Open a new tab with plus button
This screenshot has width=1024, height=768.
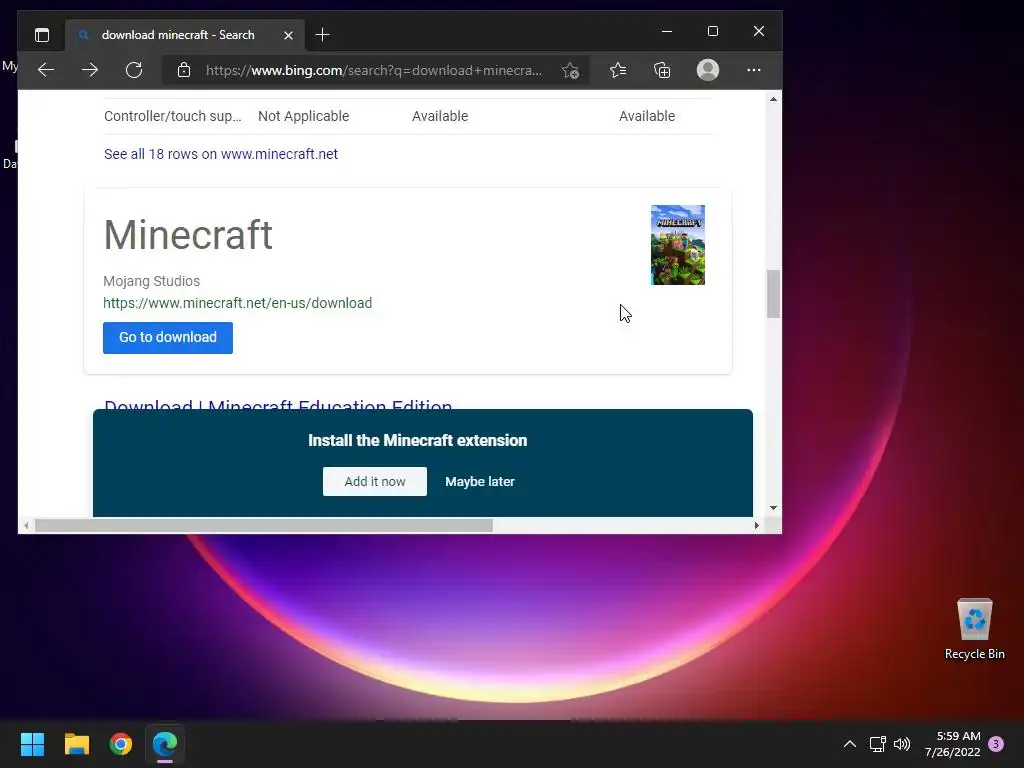click(x=322, y=35)
